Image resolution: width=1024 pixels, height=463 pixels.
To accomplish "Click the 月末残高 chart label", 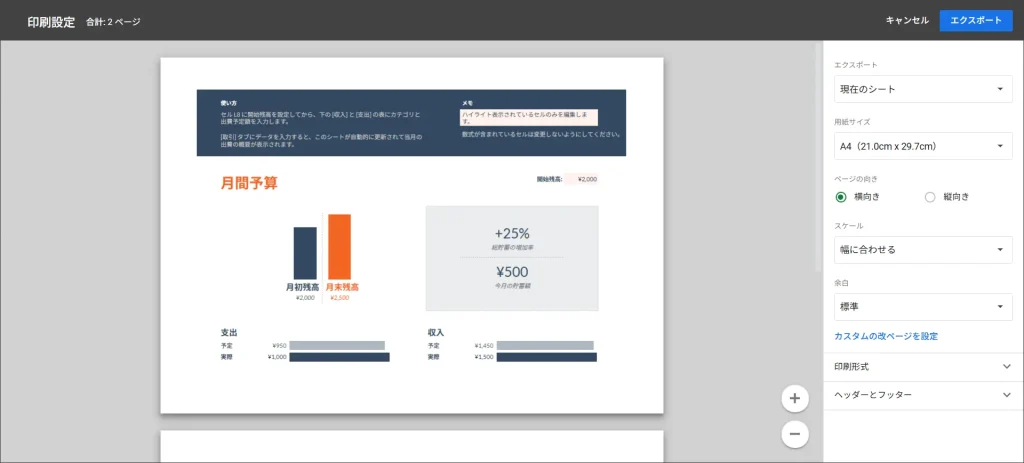I will pos(342,287).
